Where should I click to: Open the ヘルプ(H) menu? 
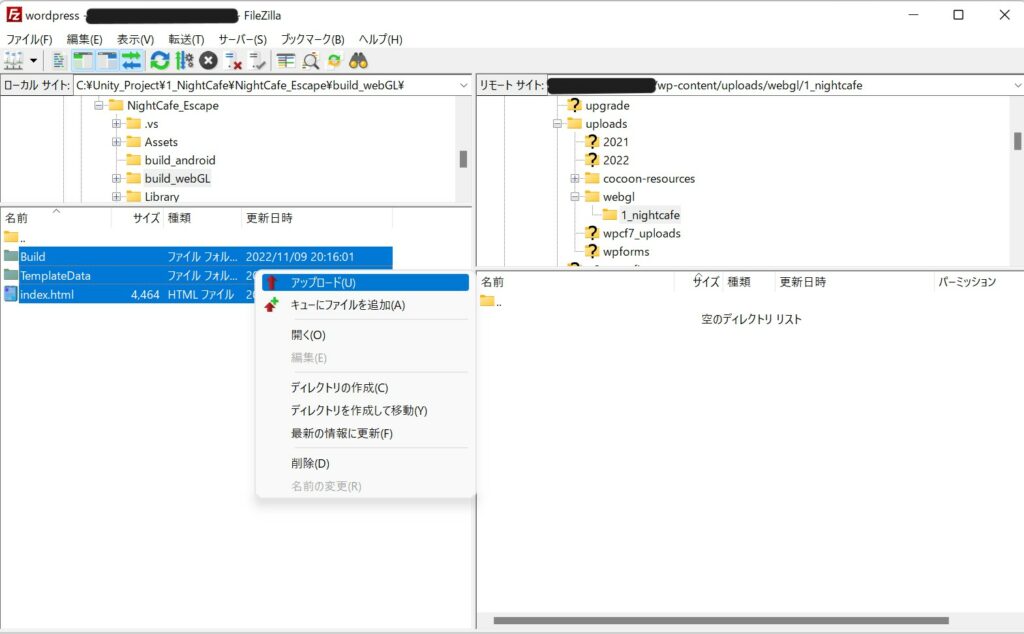(x=380, y=39)
